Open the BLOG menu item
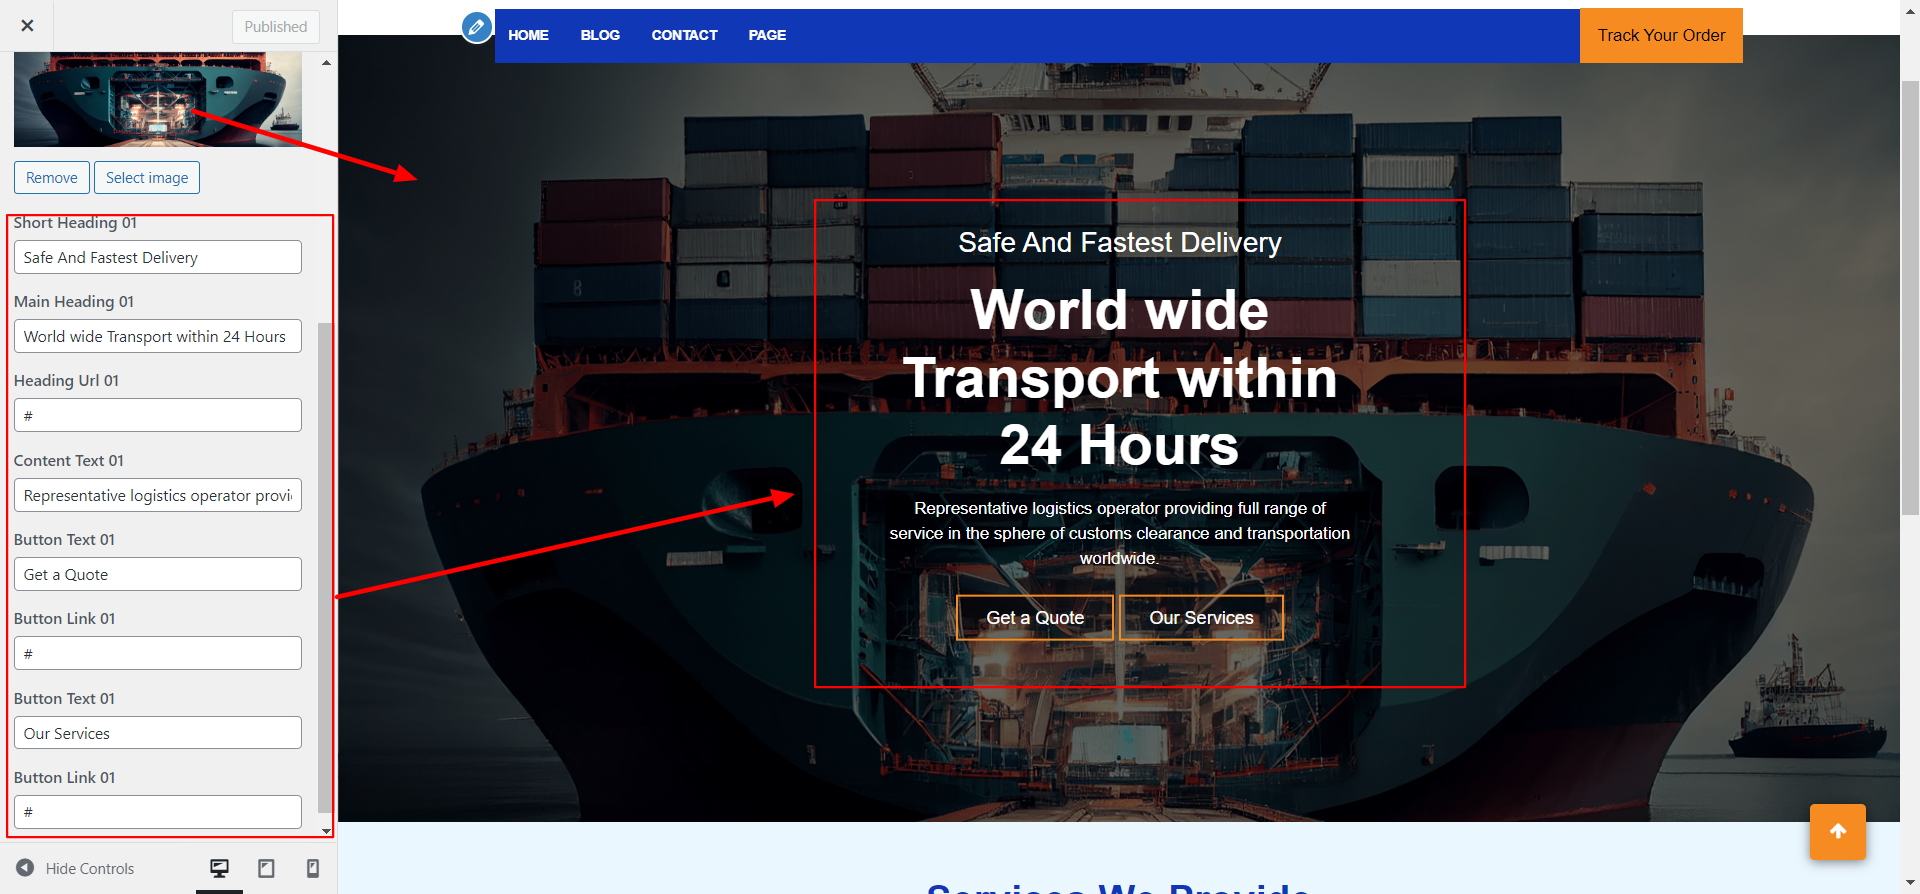The height and width of the screenshot is (894, 1920). coord(600,35)
